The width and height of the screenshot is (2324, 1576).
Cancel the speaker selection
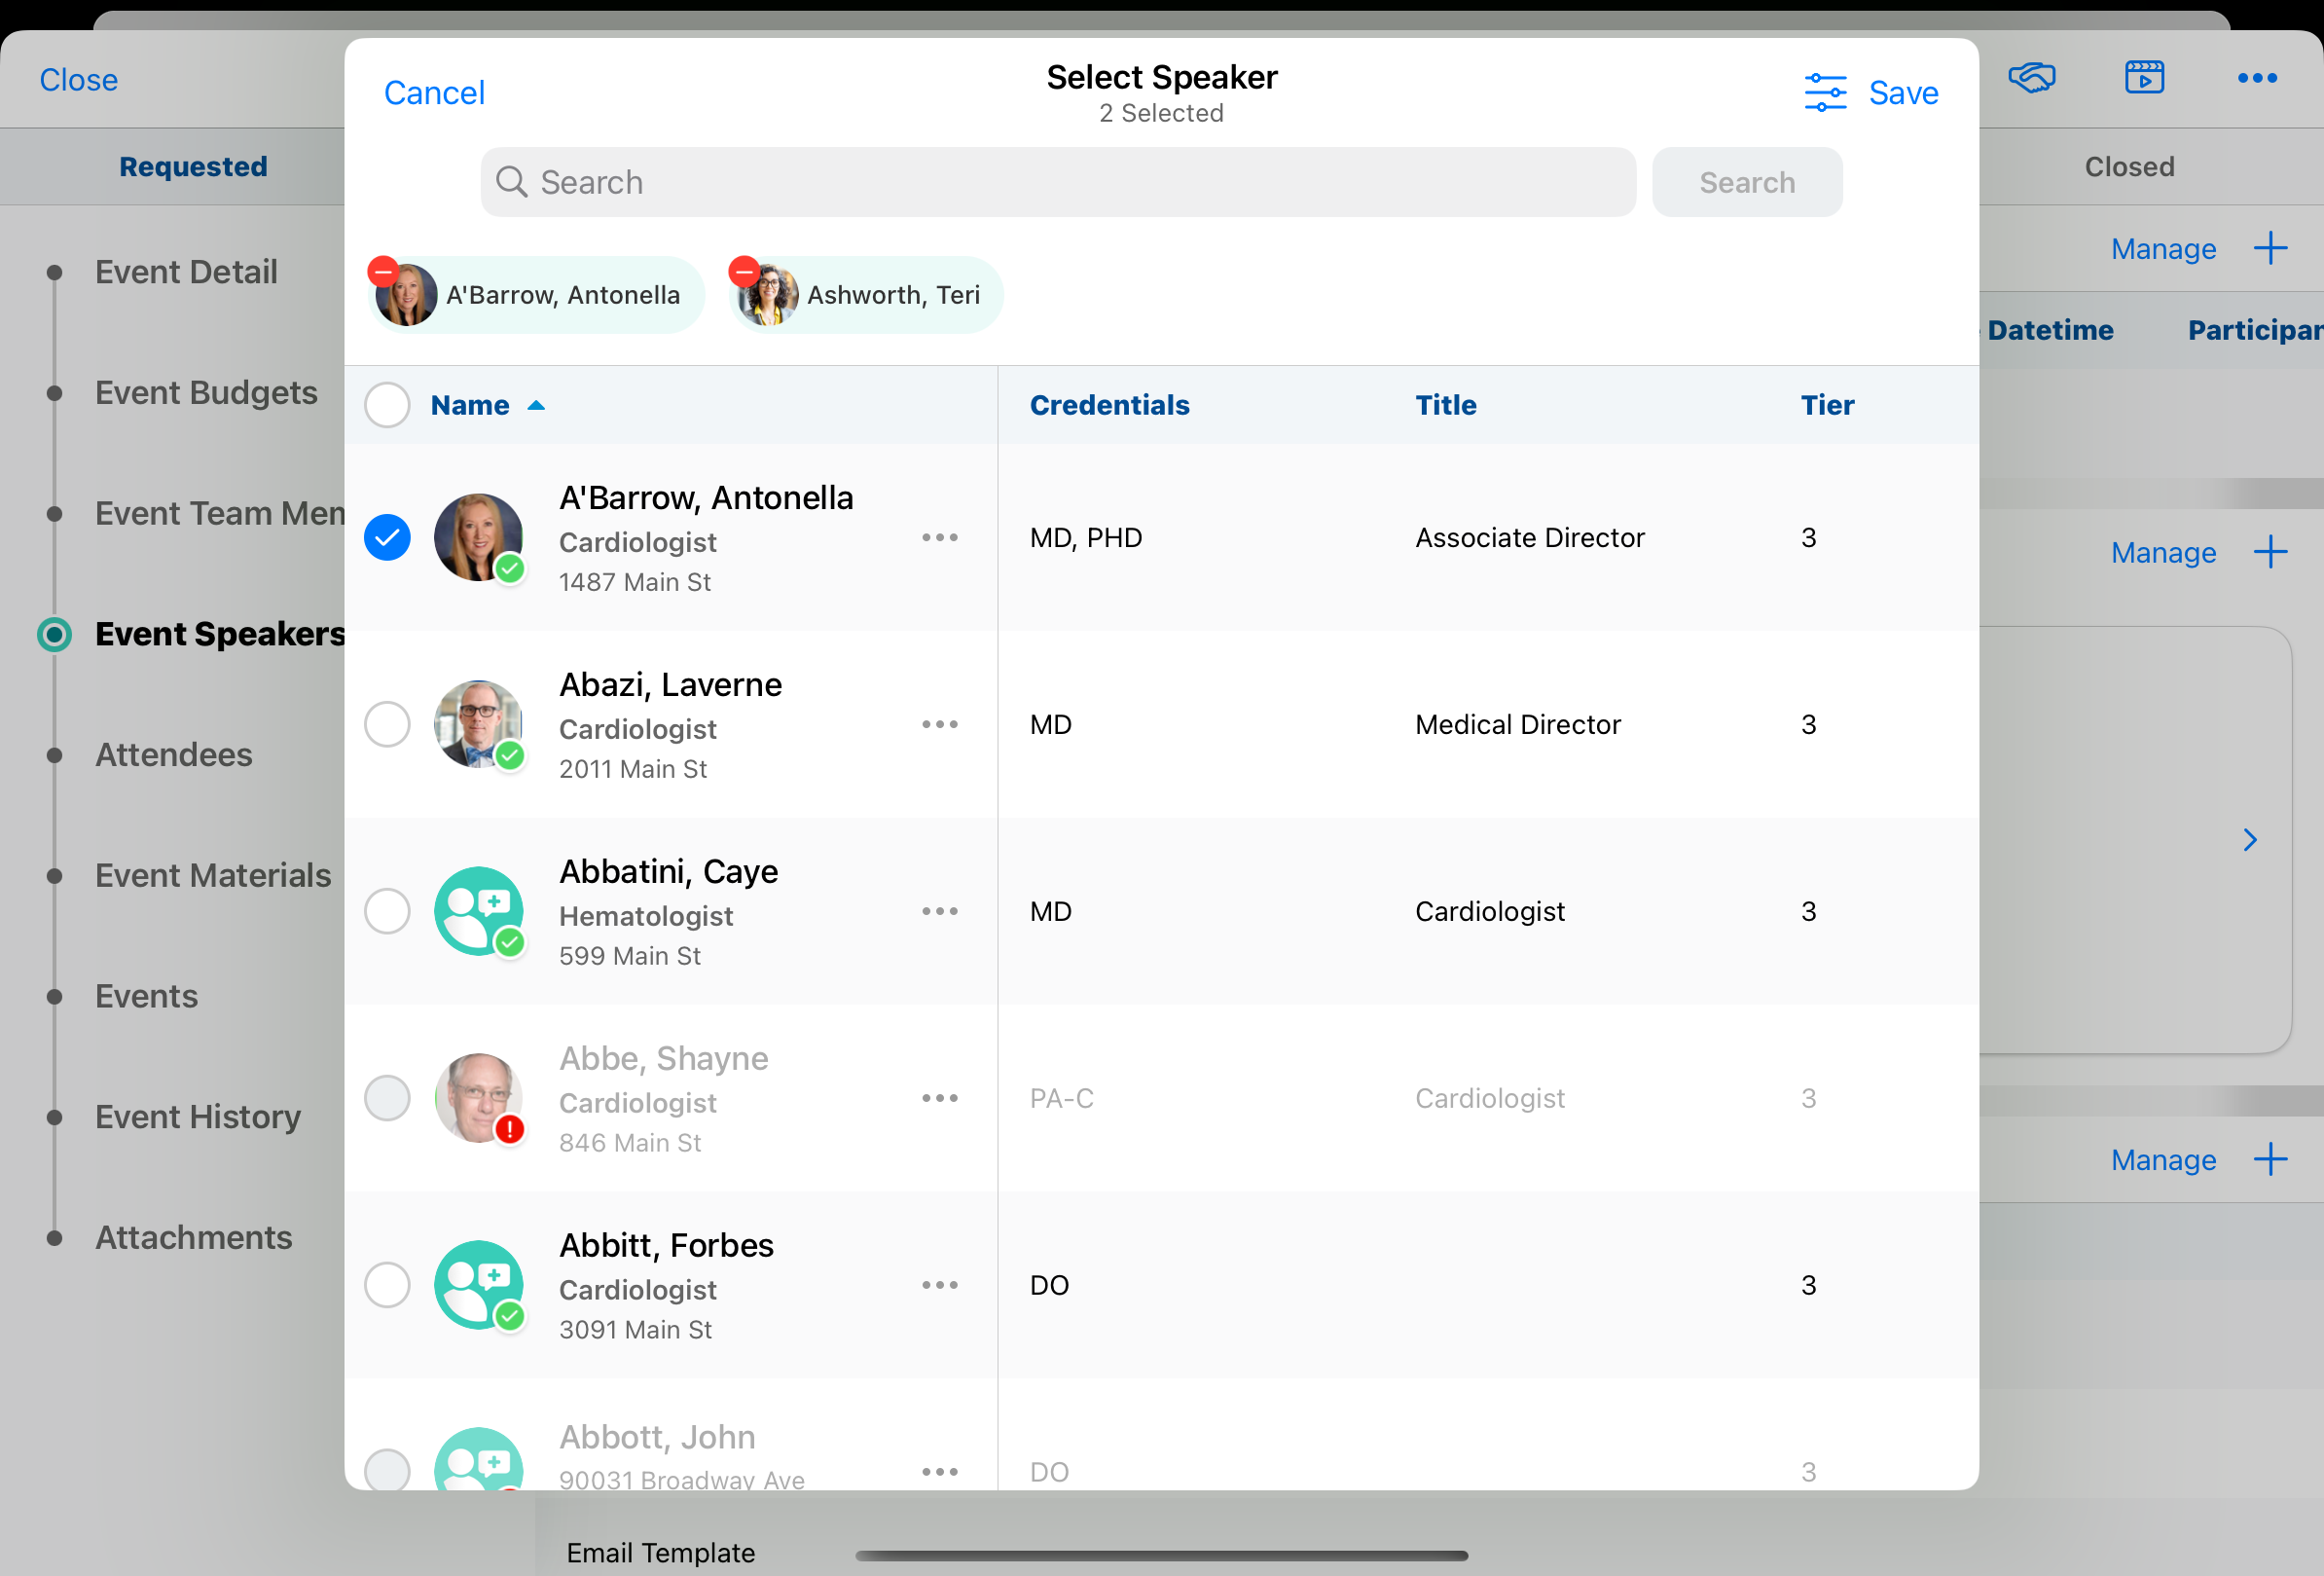pos(434,93)
